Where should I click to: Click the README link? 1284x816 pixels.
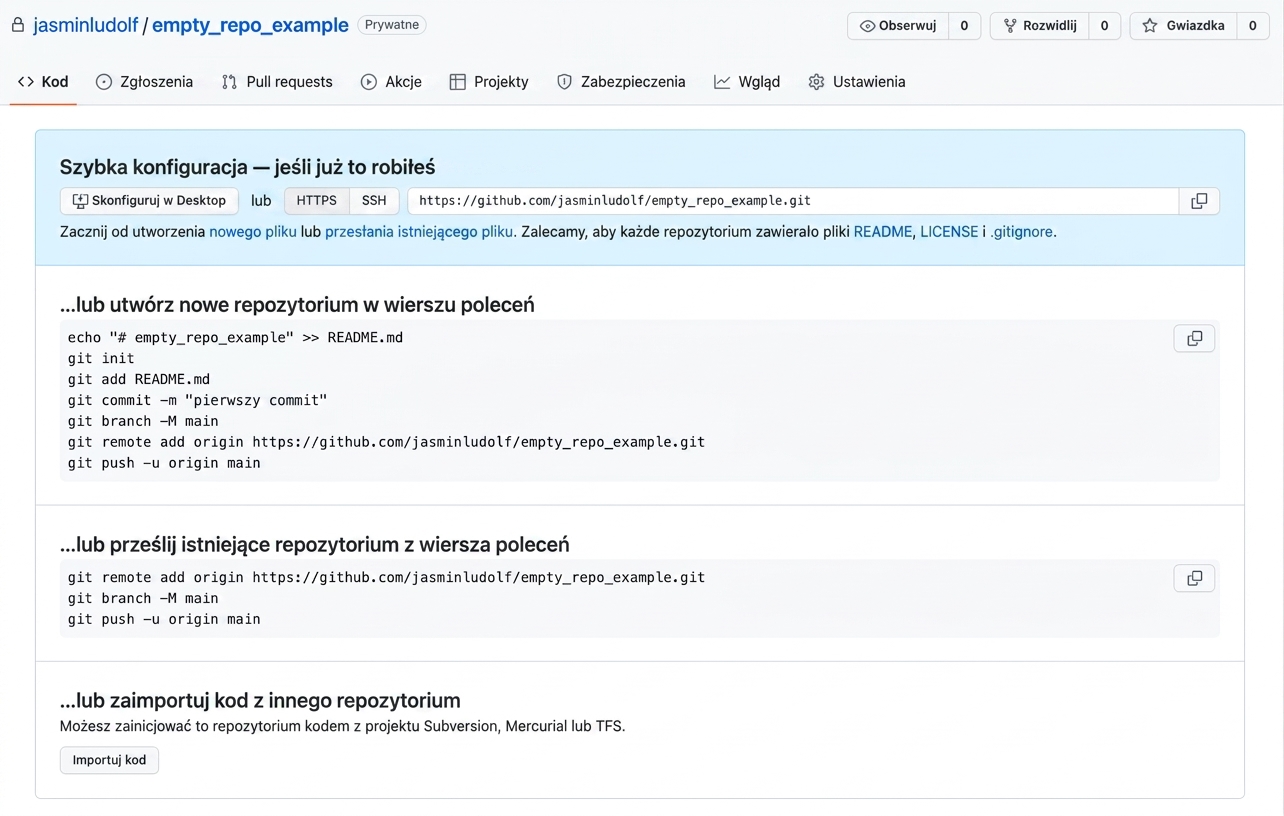pos(883,232)
